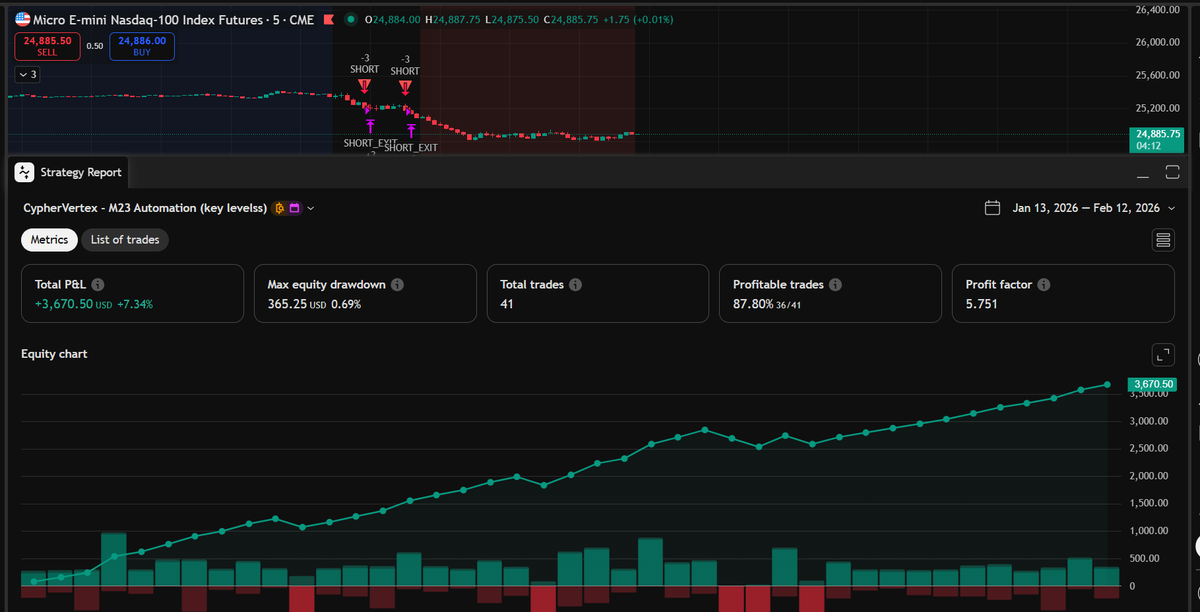Click the Total trades value 41
1200x612 pixels.
507,304
